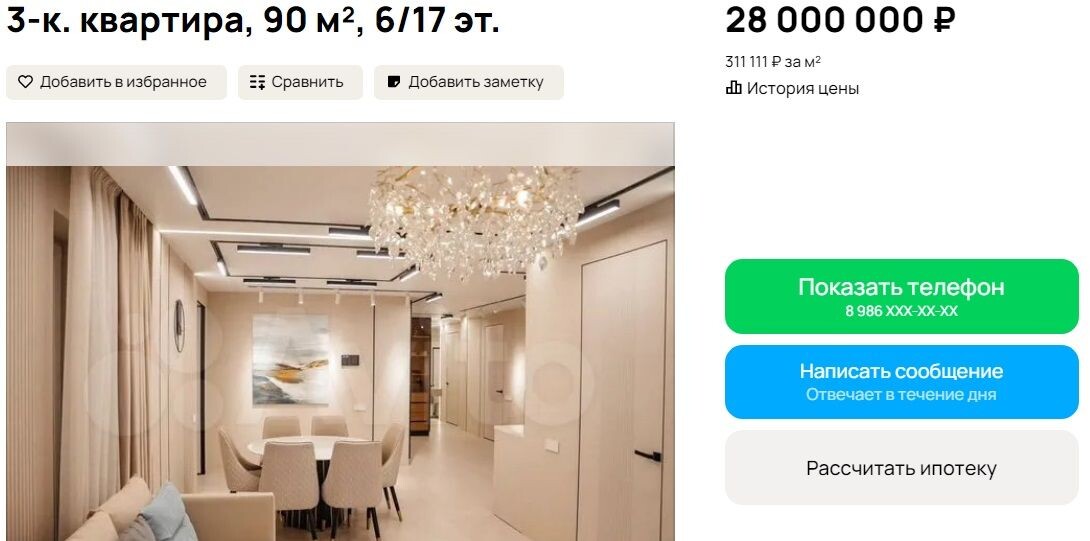The height and width of the screenshot is (541, 1090).
Task: Open 'Добавить заметку' to add a note
Action: 476,82
